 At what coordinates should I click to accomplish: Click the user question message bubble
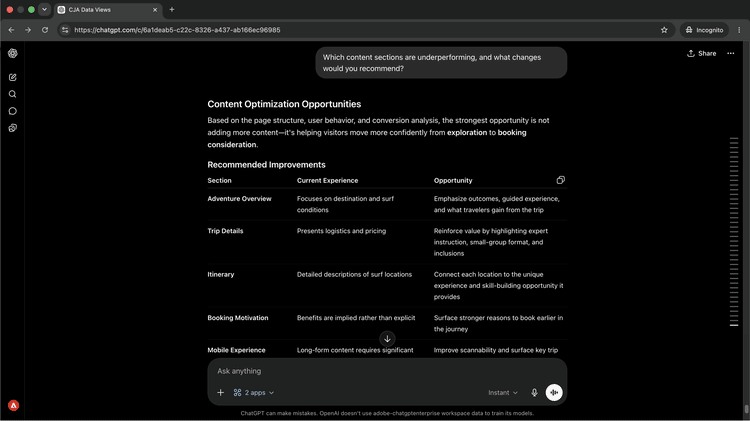coord(441,63)
